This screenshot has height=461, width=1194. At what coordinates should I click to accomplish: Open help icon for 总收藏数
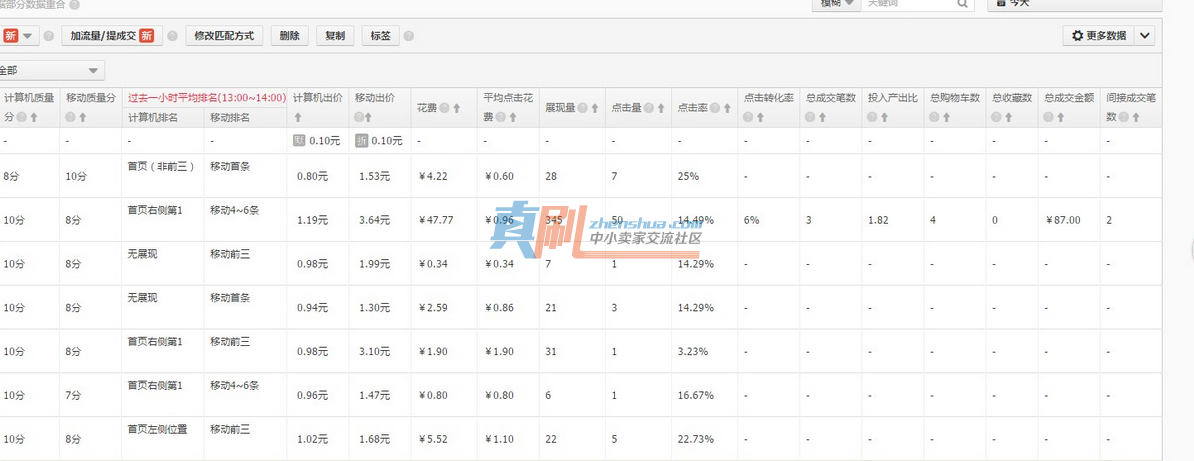tap(997, 117)
